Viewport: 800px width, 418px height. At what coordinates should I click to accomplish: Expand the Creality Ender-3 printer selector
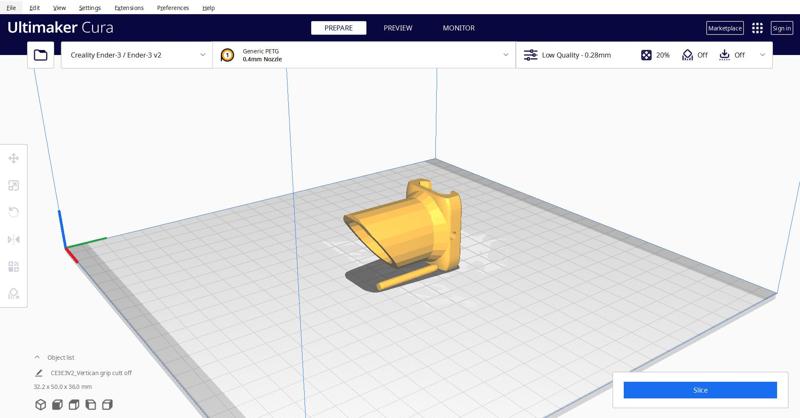coord(137,55)
